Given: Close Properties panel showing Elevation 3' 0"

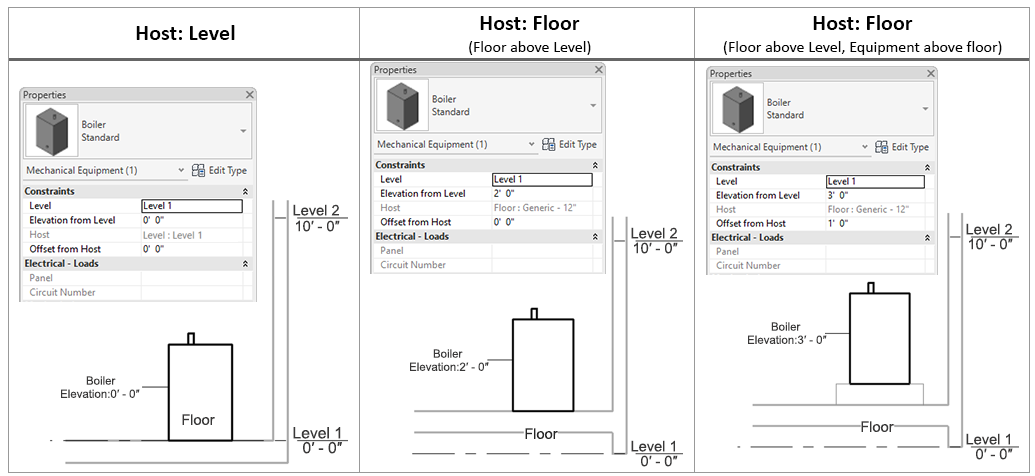Looking at the screenshot, I should click(931, 73).
